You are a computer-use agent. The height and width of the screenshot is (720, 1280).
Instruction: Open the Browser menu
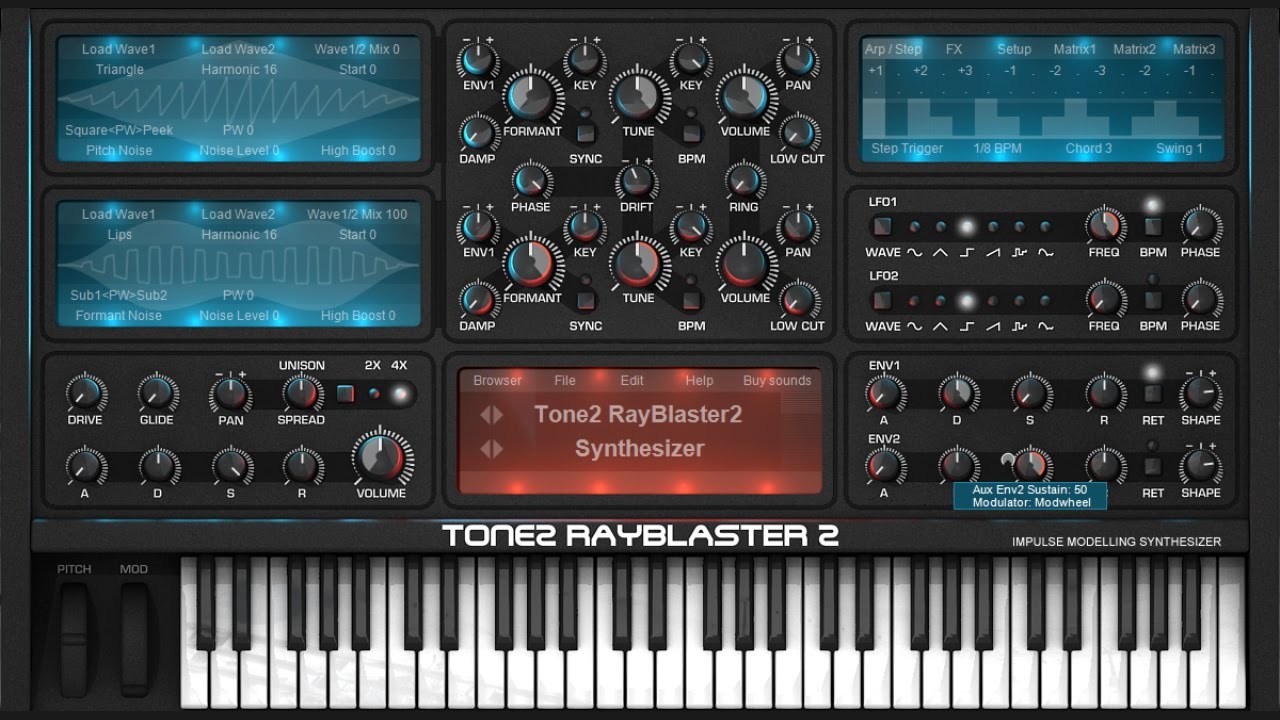tap(497, 381)
